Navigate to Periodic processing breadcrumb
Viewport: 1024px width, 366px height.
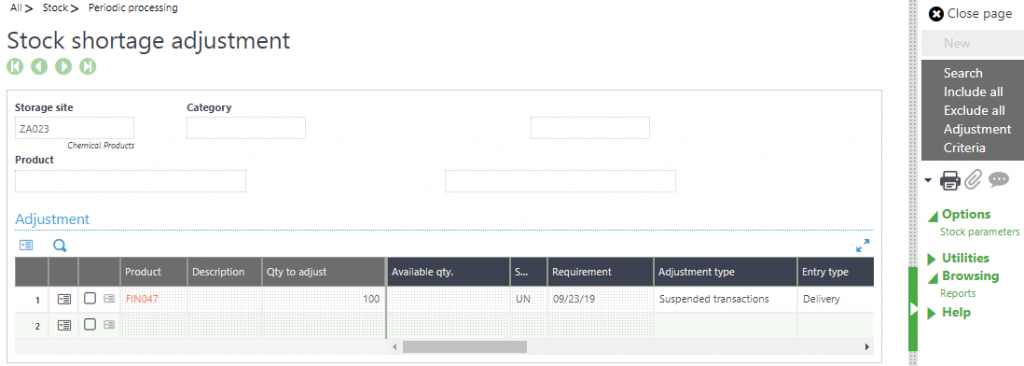click(x=133, y=8)
